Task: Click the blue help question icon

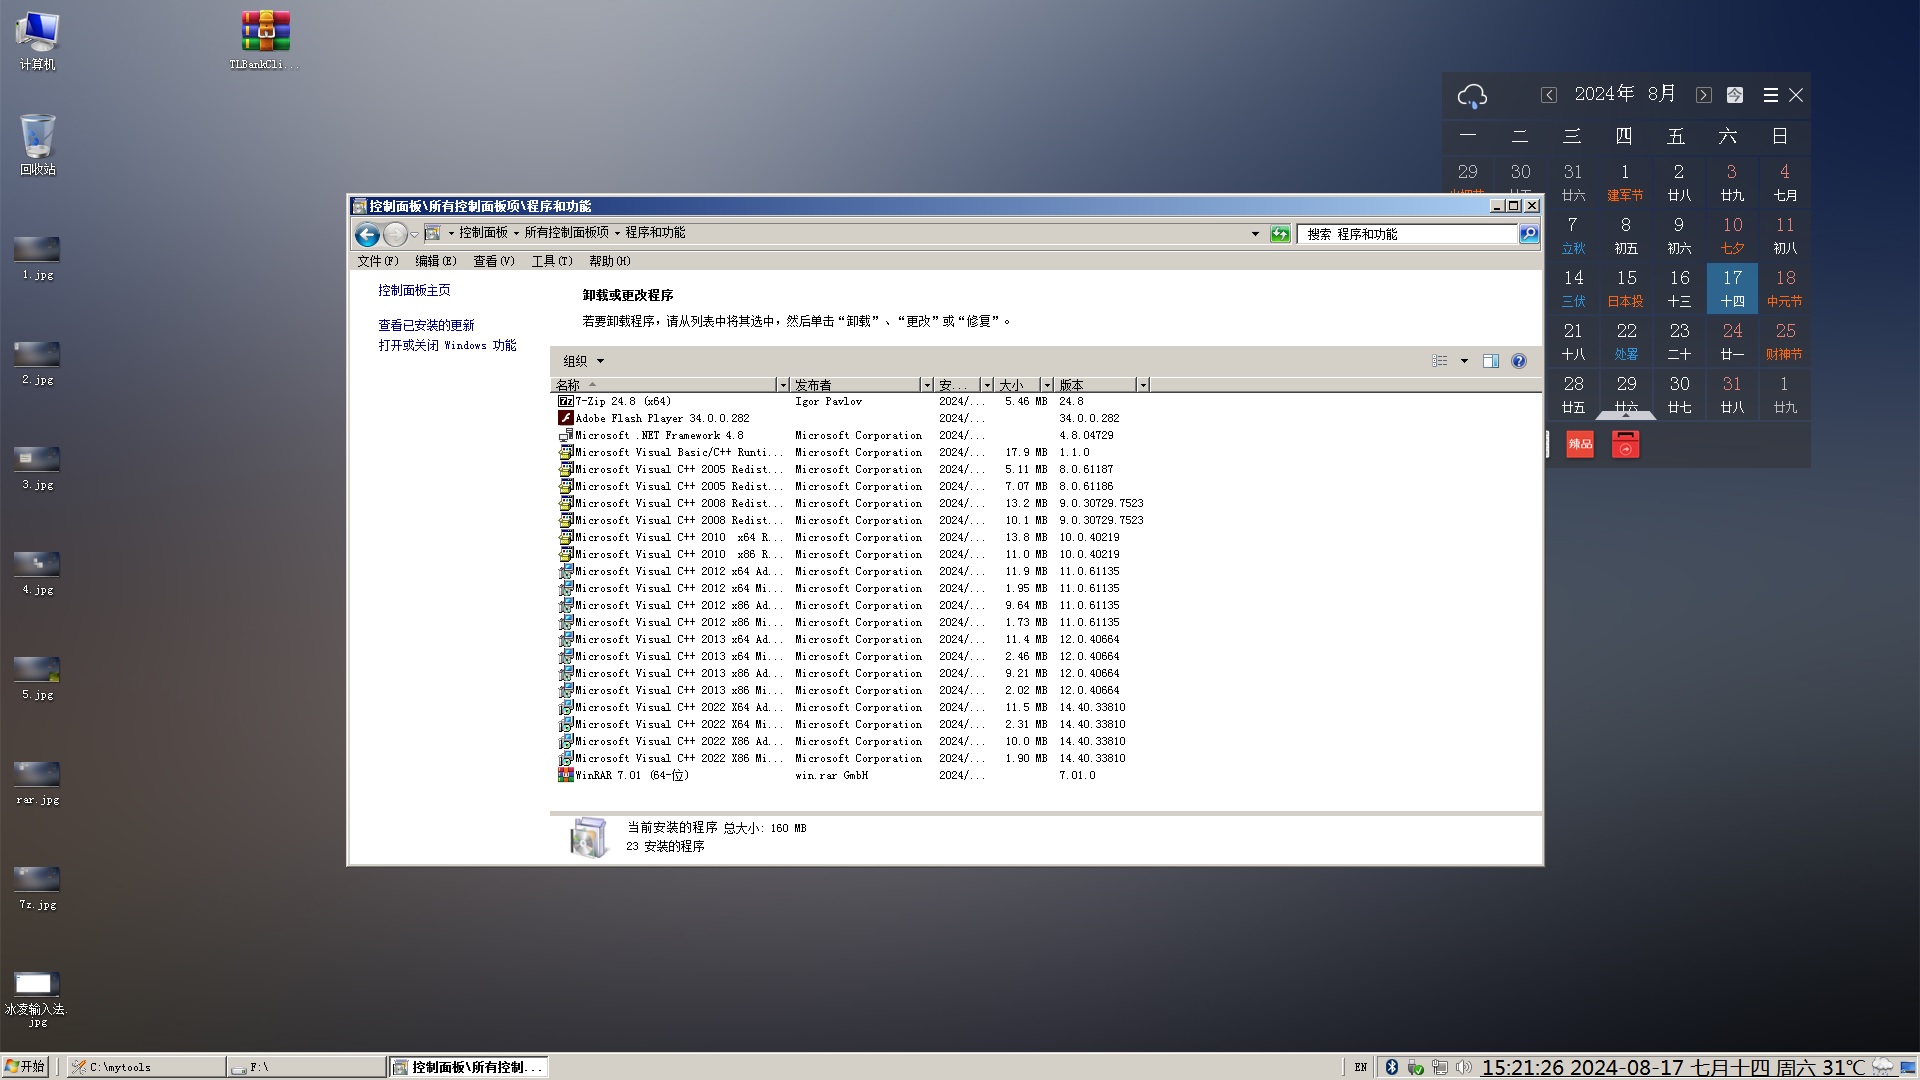Action: (1519, 361)
